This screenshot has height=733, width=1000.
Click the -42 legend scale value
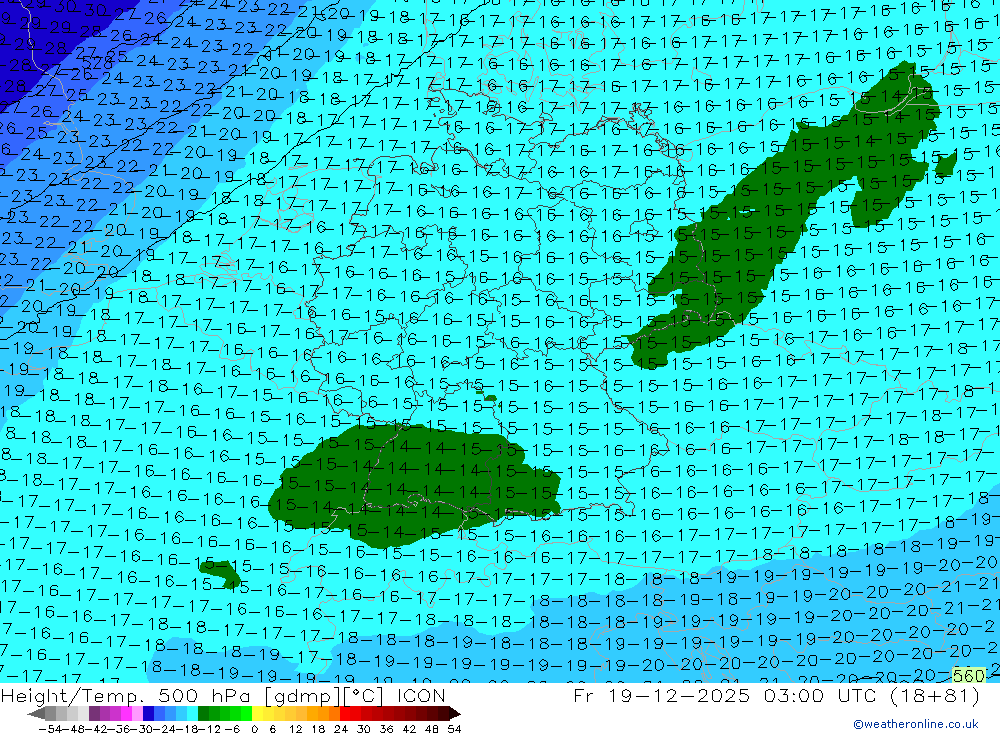click(98, 729)
